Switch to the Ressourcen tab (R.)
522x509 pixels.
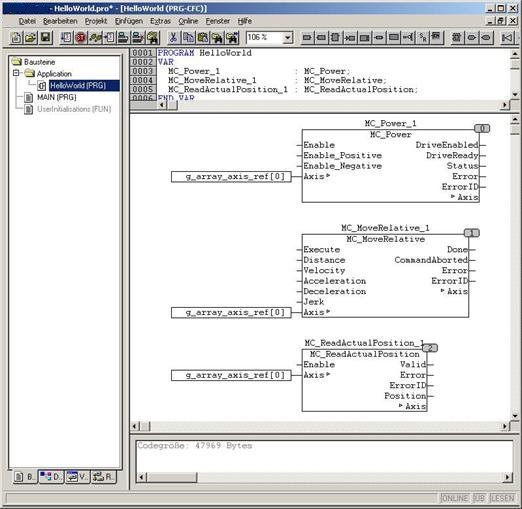point(103,477)
